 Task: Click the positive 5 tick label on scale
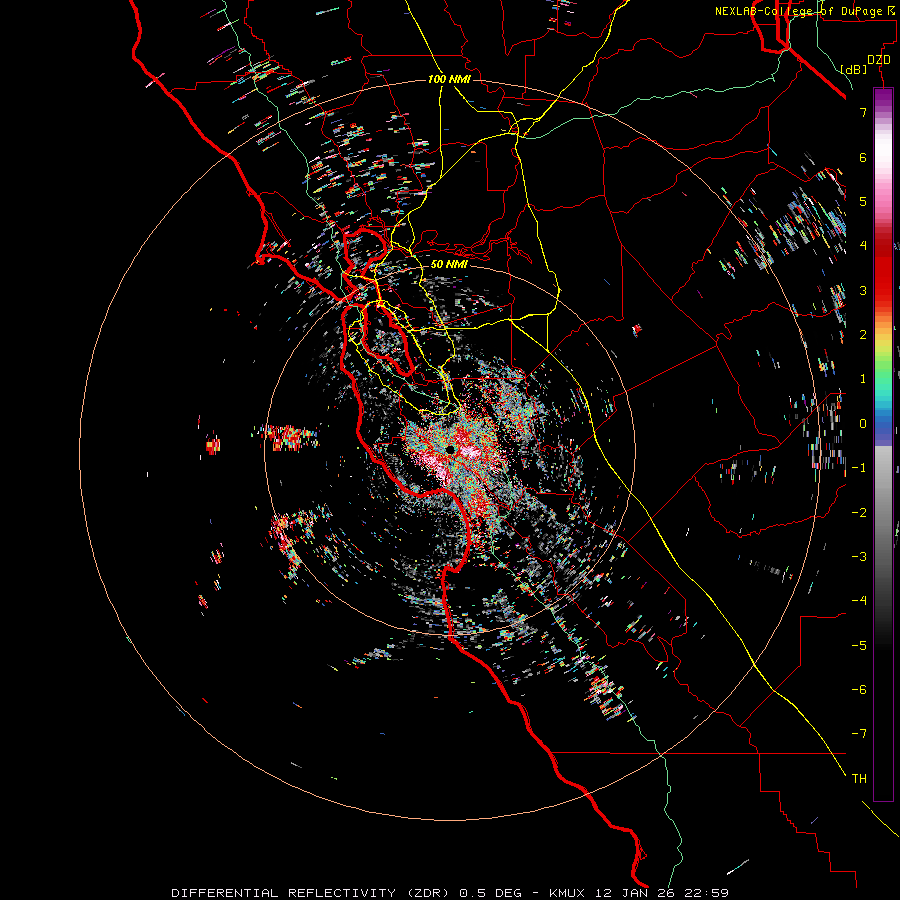[x=863, y=201]
